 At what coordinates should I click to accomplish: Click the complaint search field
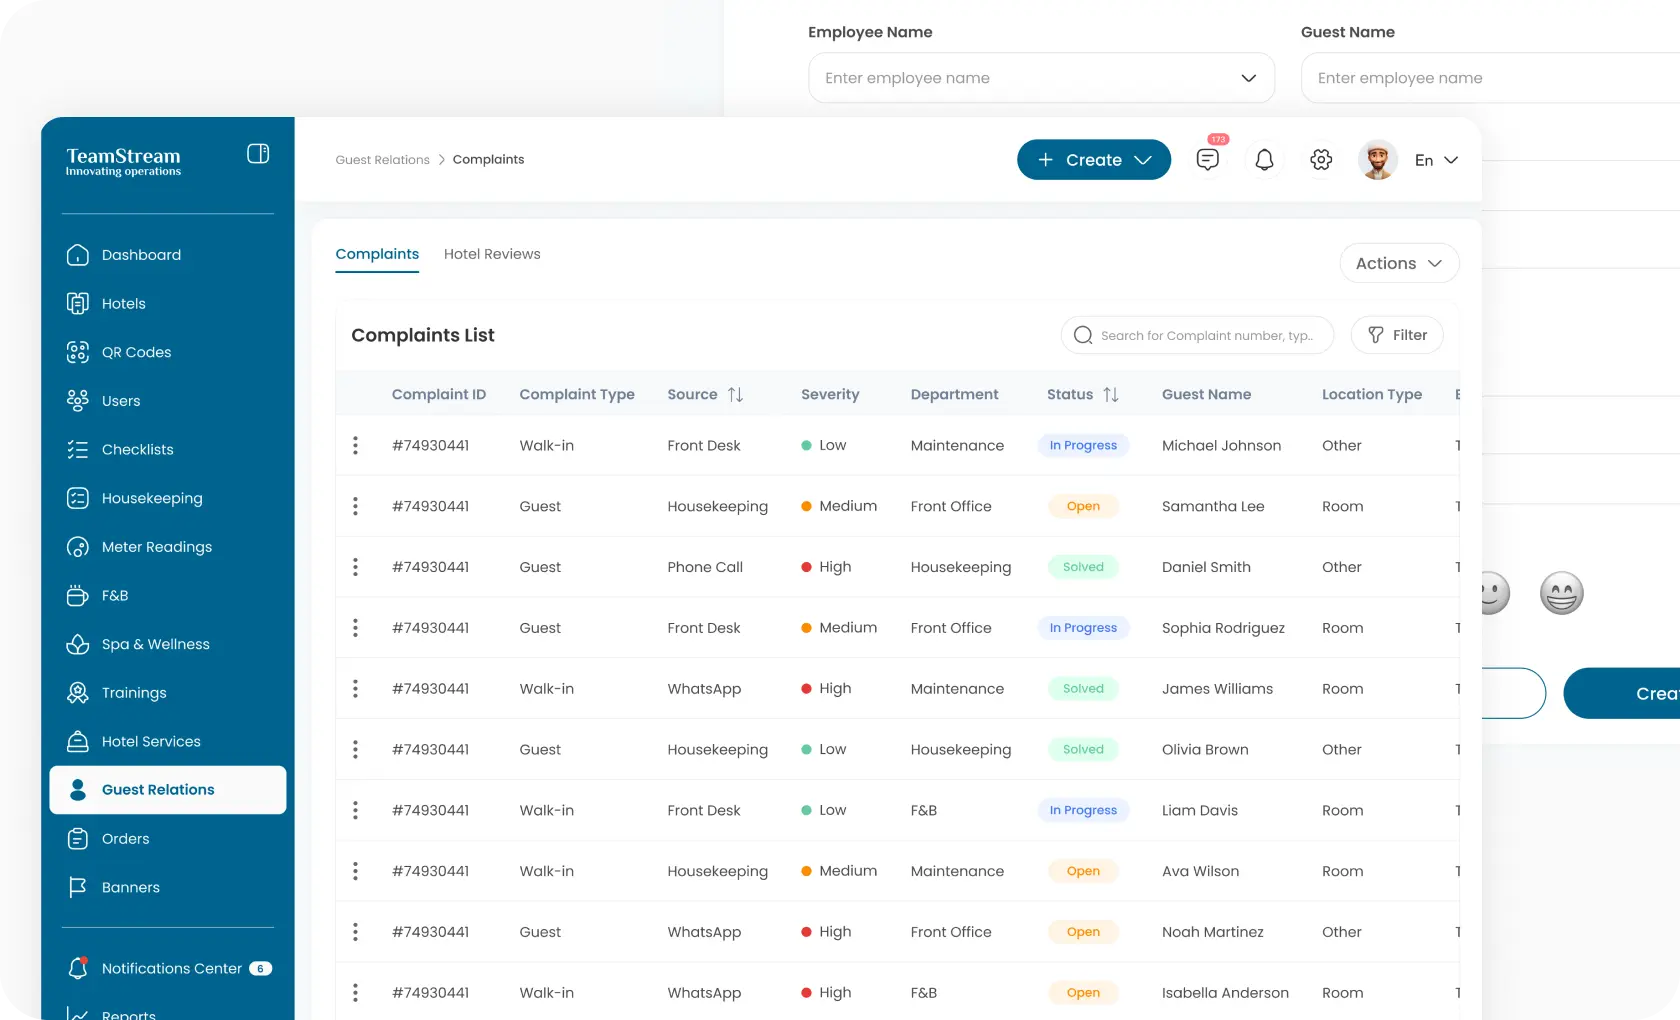1205,335
